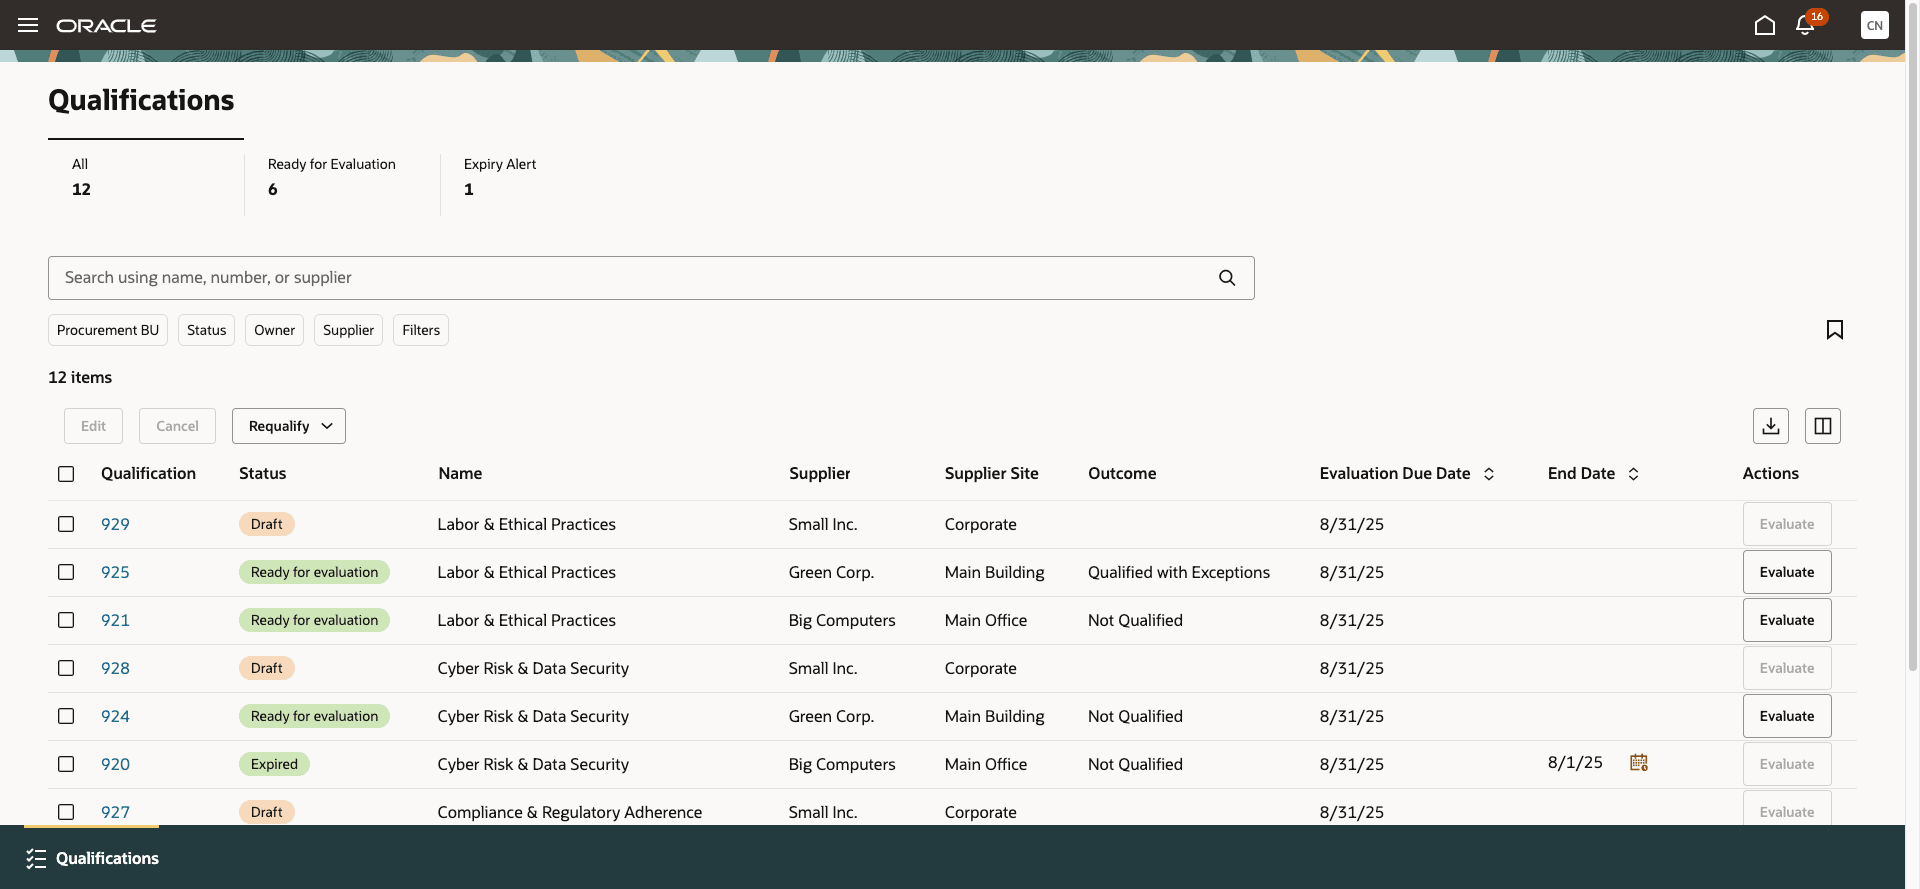Switch to the All tab
The image size is (1920, 889).
pyautogui.click(x=146, y=177)
